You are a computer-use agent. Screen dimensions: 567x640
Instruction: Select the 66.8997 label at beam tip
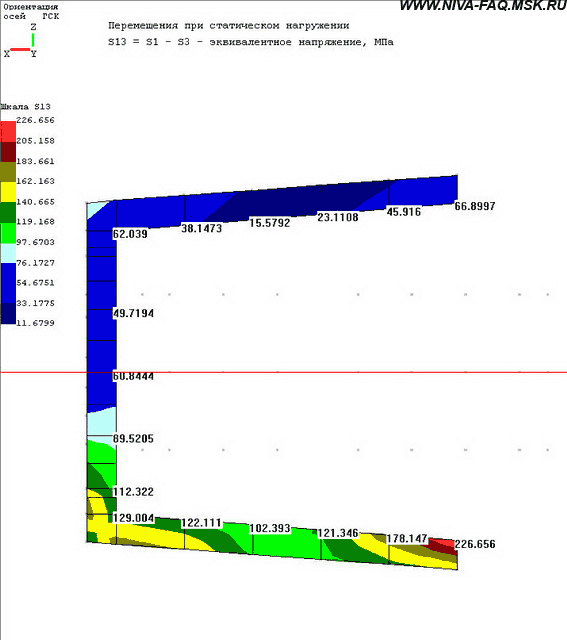[x=475, y=206]
